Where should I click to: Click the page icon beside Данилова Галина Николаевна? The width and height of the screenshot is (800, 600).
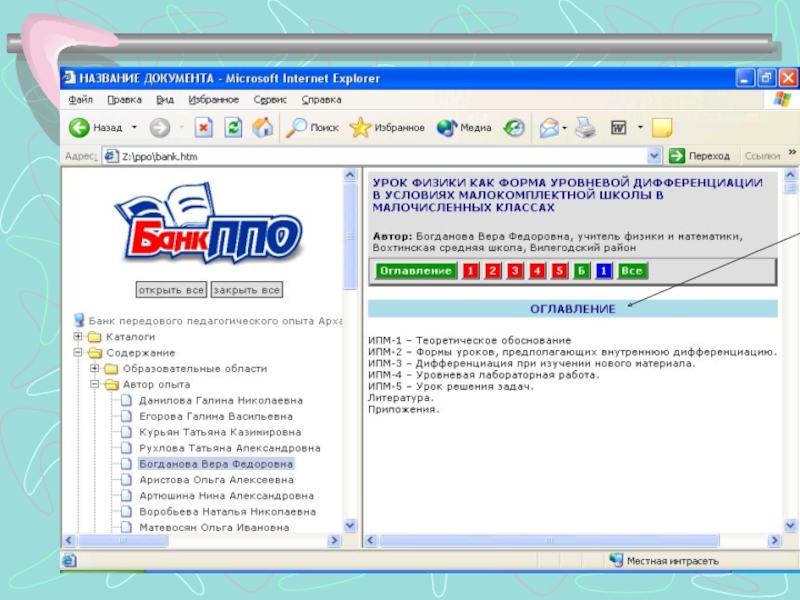click(x=126, y=401)
